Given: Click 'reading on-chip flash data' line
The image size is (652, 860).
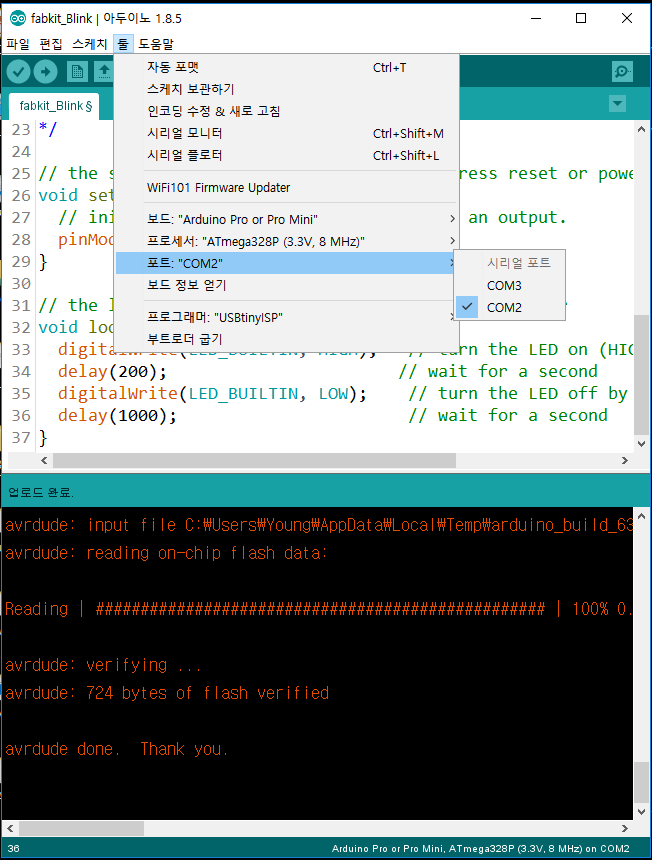Looking at the screenshot, I should pos(166,553).
